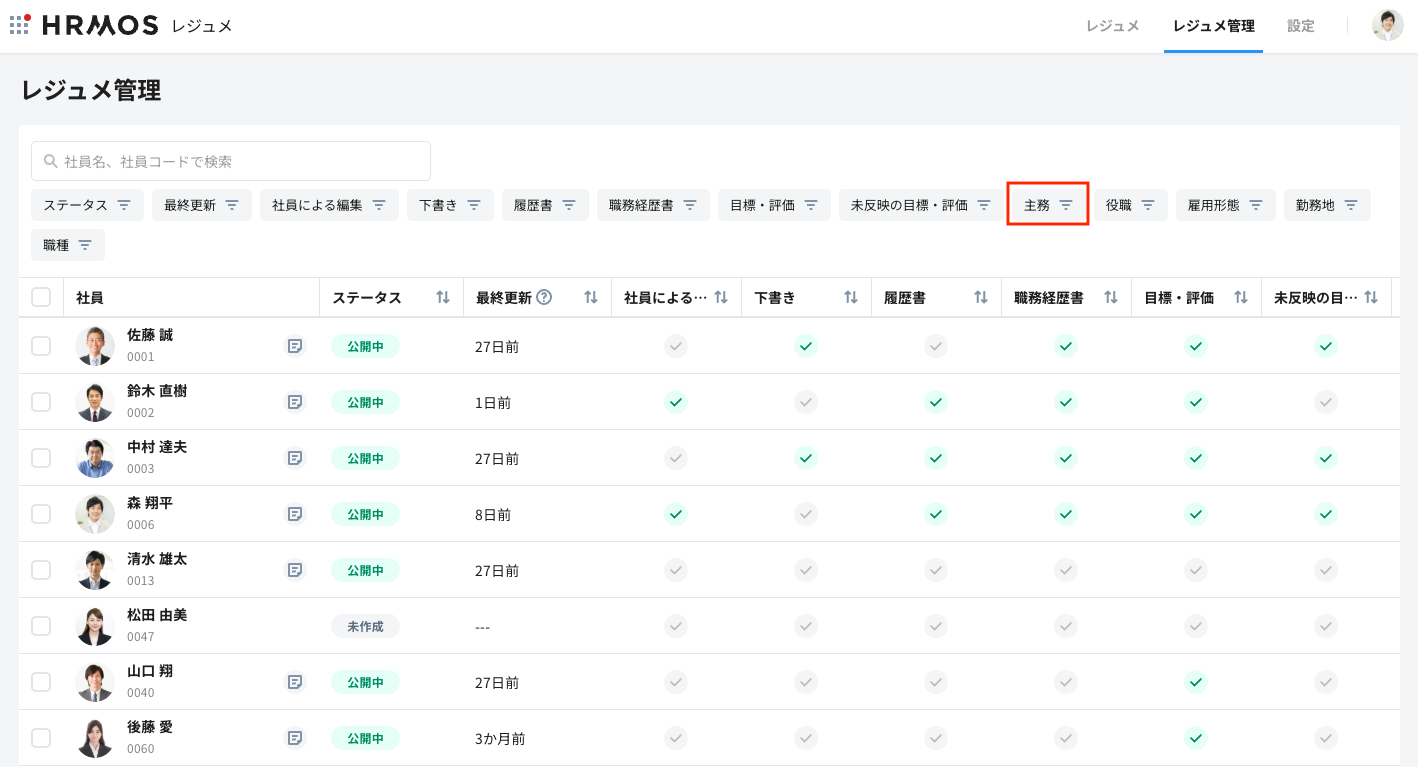The height and width of the screenshot is (767, 1418).
Task: Expand the 主務 filter
Action: pyautogui.click(x=1047, y=205)
